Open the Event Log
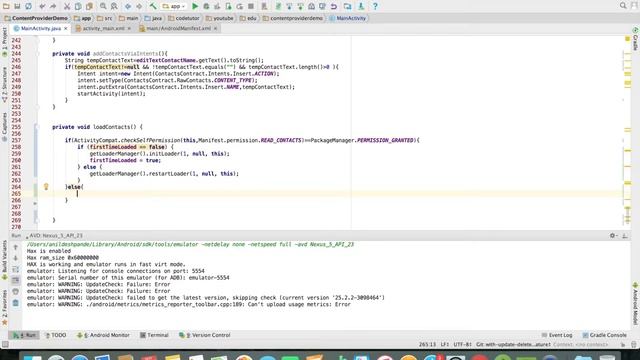 pyautogui.click(x=557, y=335)
